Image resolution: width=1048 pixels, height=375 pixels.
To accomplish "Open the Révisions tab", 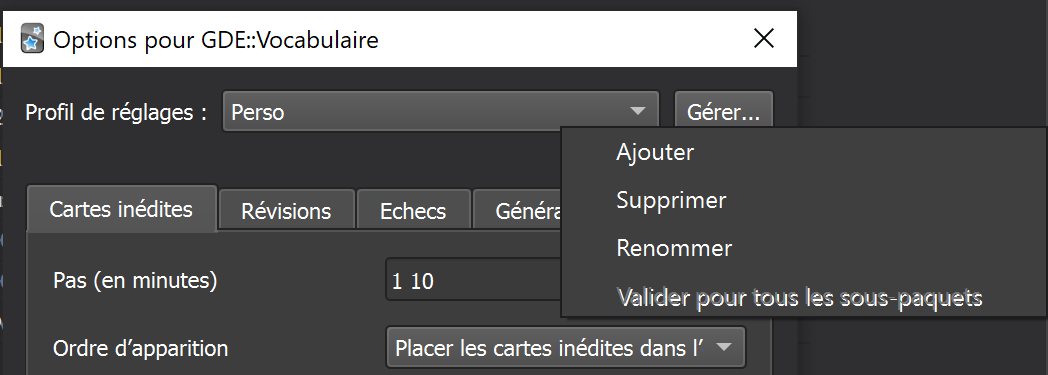I will [x=286, y=211].
